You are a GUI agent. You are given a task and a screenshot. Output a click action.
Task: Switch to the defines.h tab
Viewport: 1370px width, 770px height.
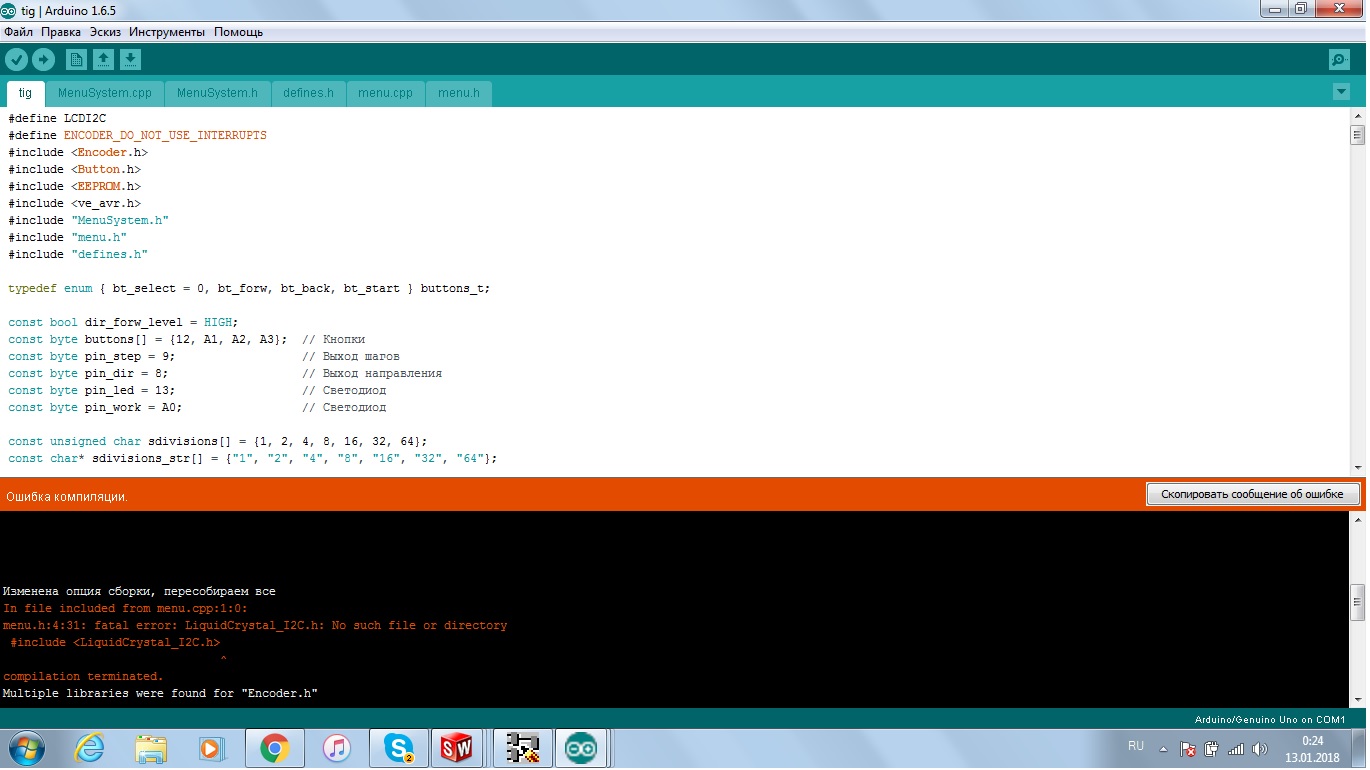point(308,93)
